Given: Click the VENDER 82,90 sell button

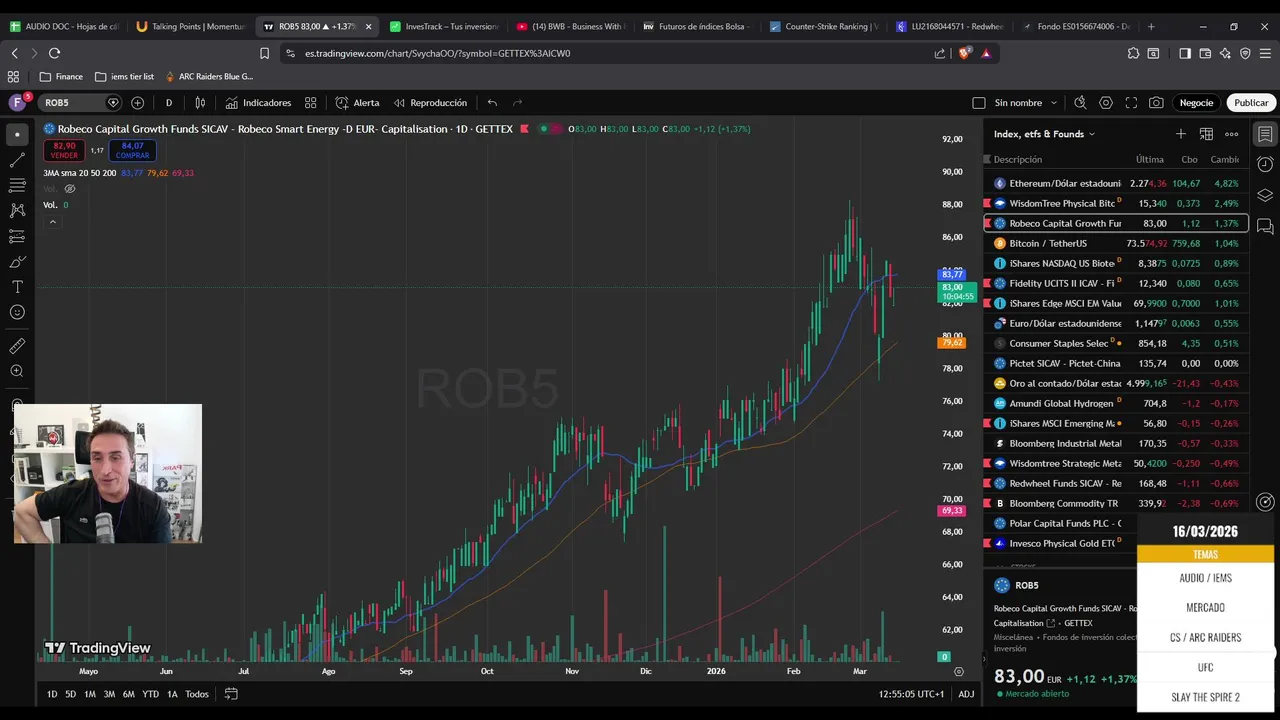Looking at the screenshot, I should (64, 150).
